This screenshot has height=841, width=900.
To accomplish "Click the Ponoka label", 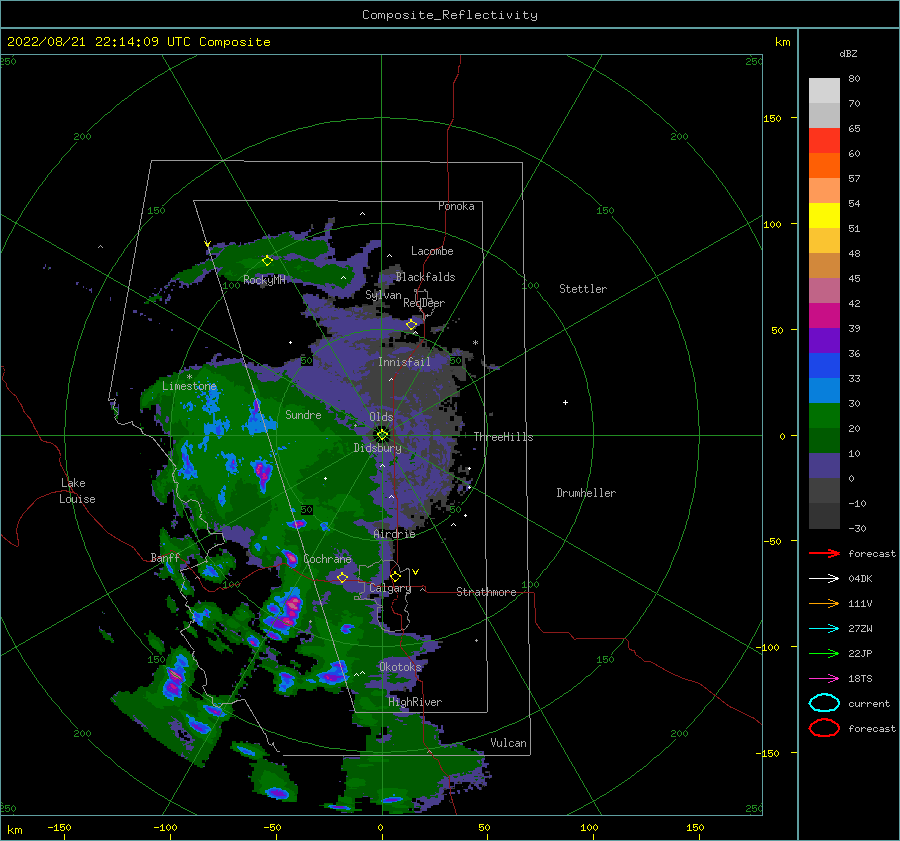I will [456, 206].
